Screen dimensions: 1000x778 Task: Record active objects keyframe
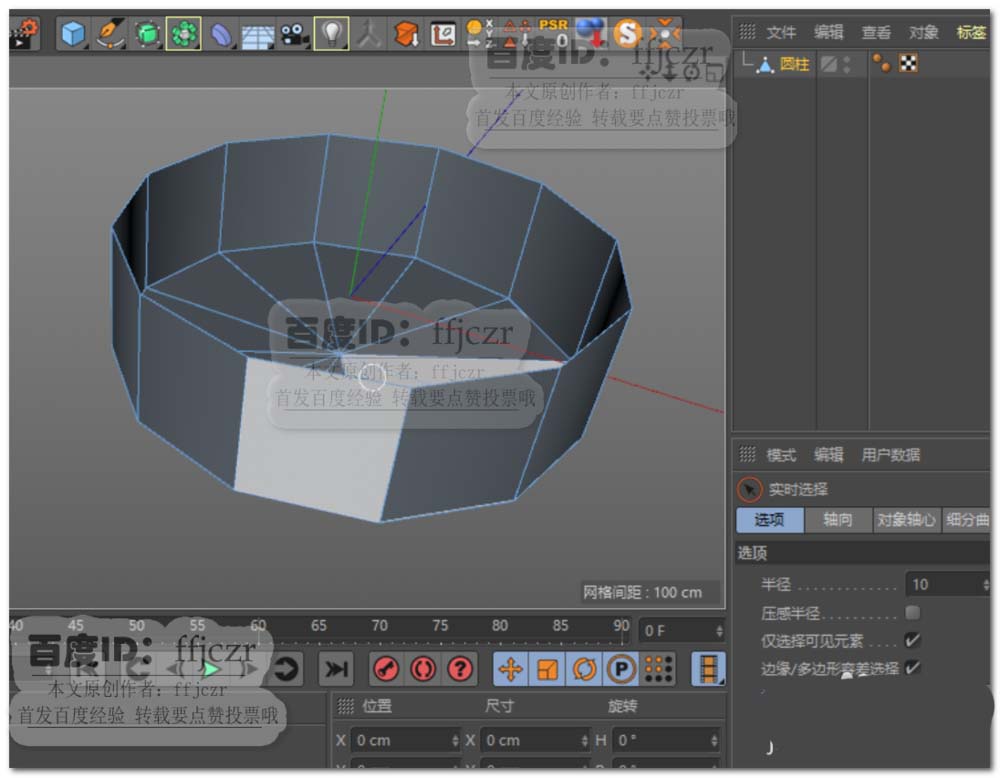point(386,669)
